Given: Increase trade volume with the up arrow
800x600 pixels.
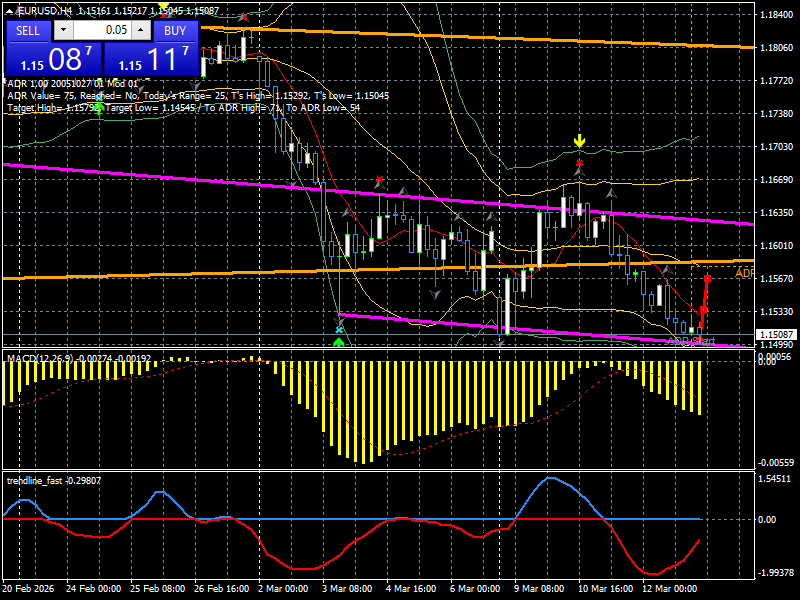Looking at the screenshot, I should pyautogui.click(x=141, y=30).
